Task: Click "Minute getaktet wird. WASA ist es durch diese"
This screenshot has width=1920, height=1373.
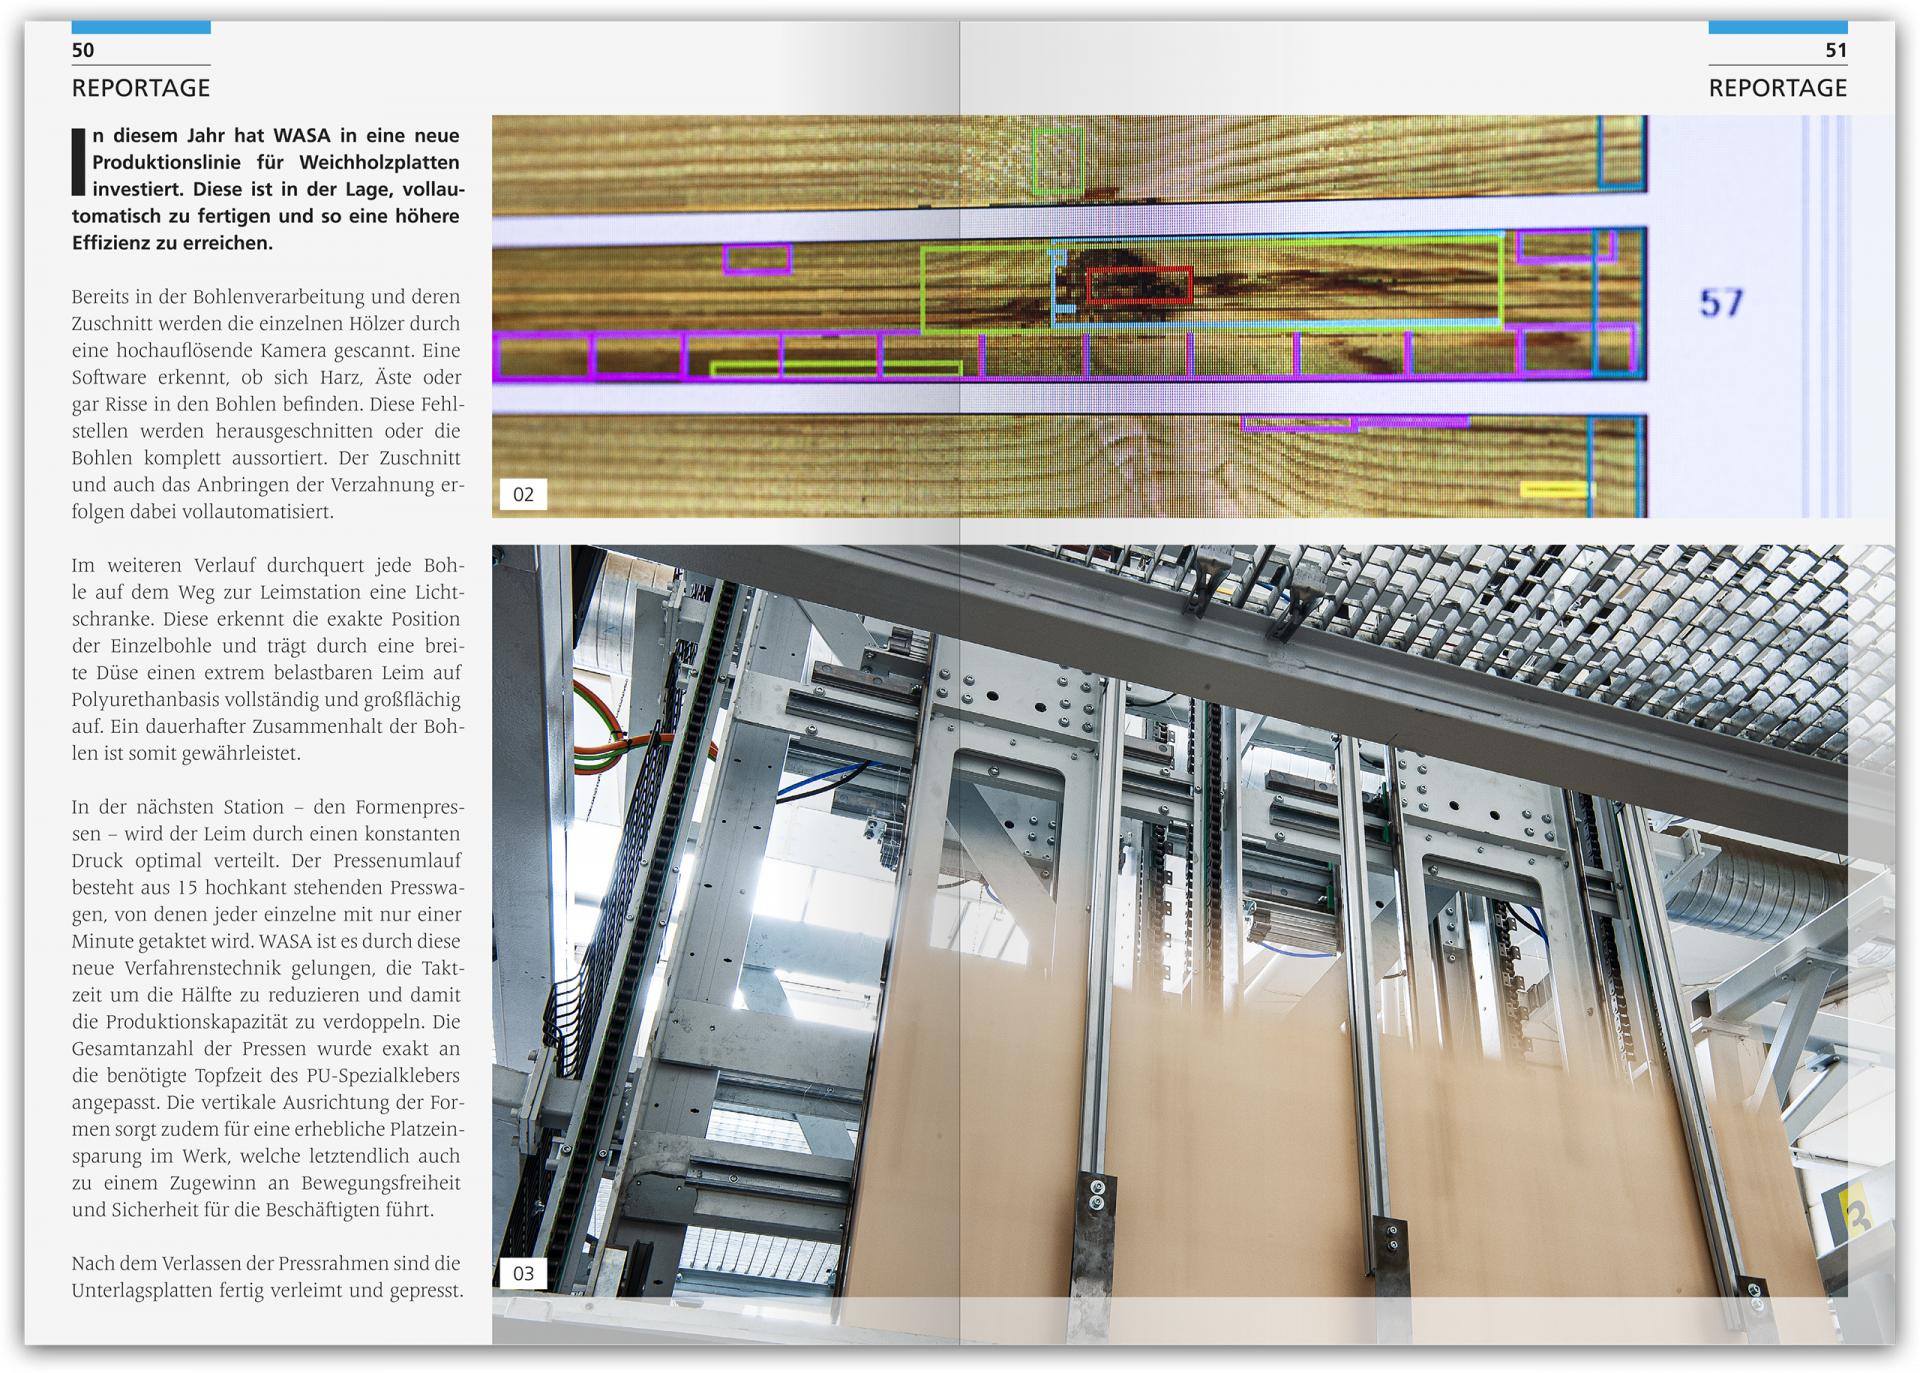Action: coord(266,942)
